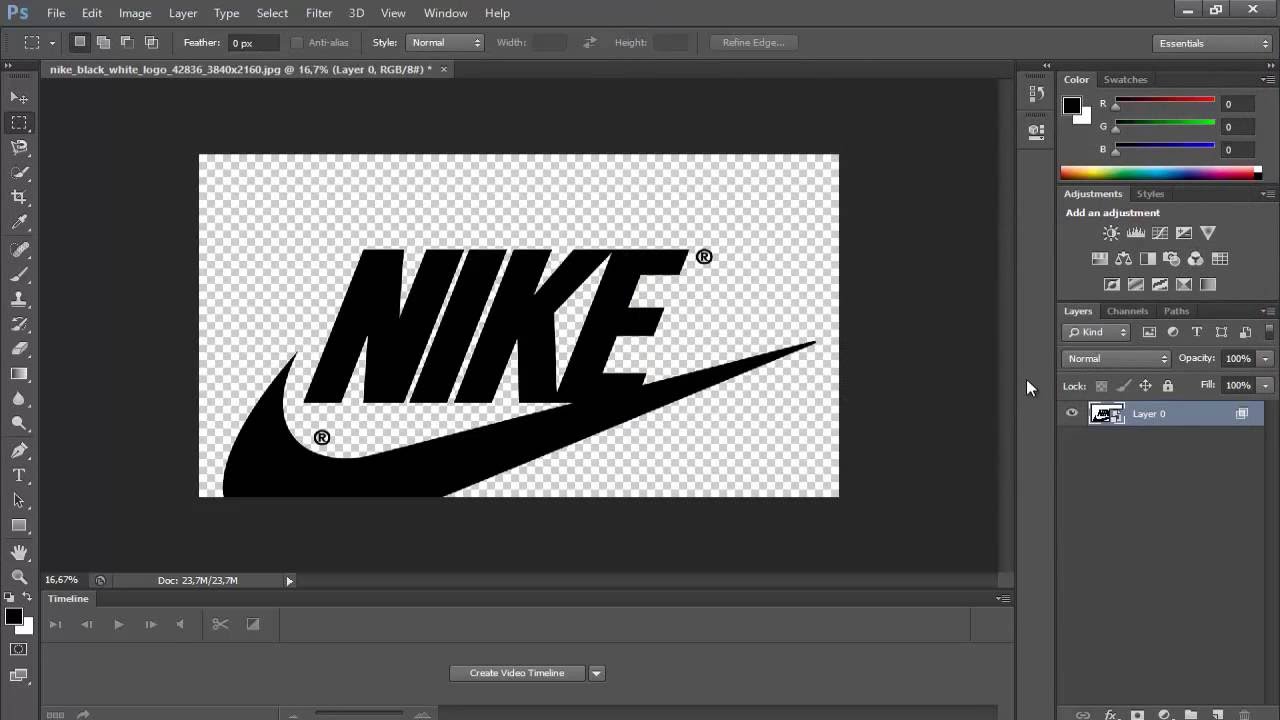Click the Levels adjustment icon
The image size is (1280, 720).
click(1135, 233)
